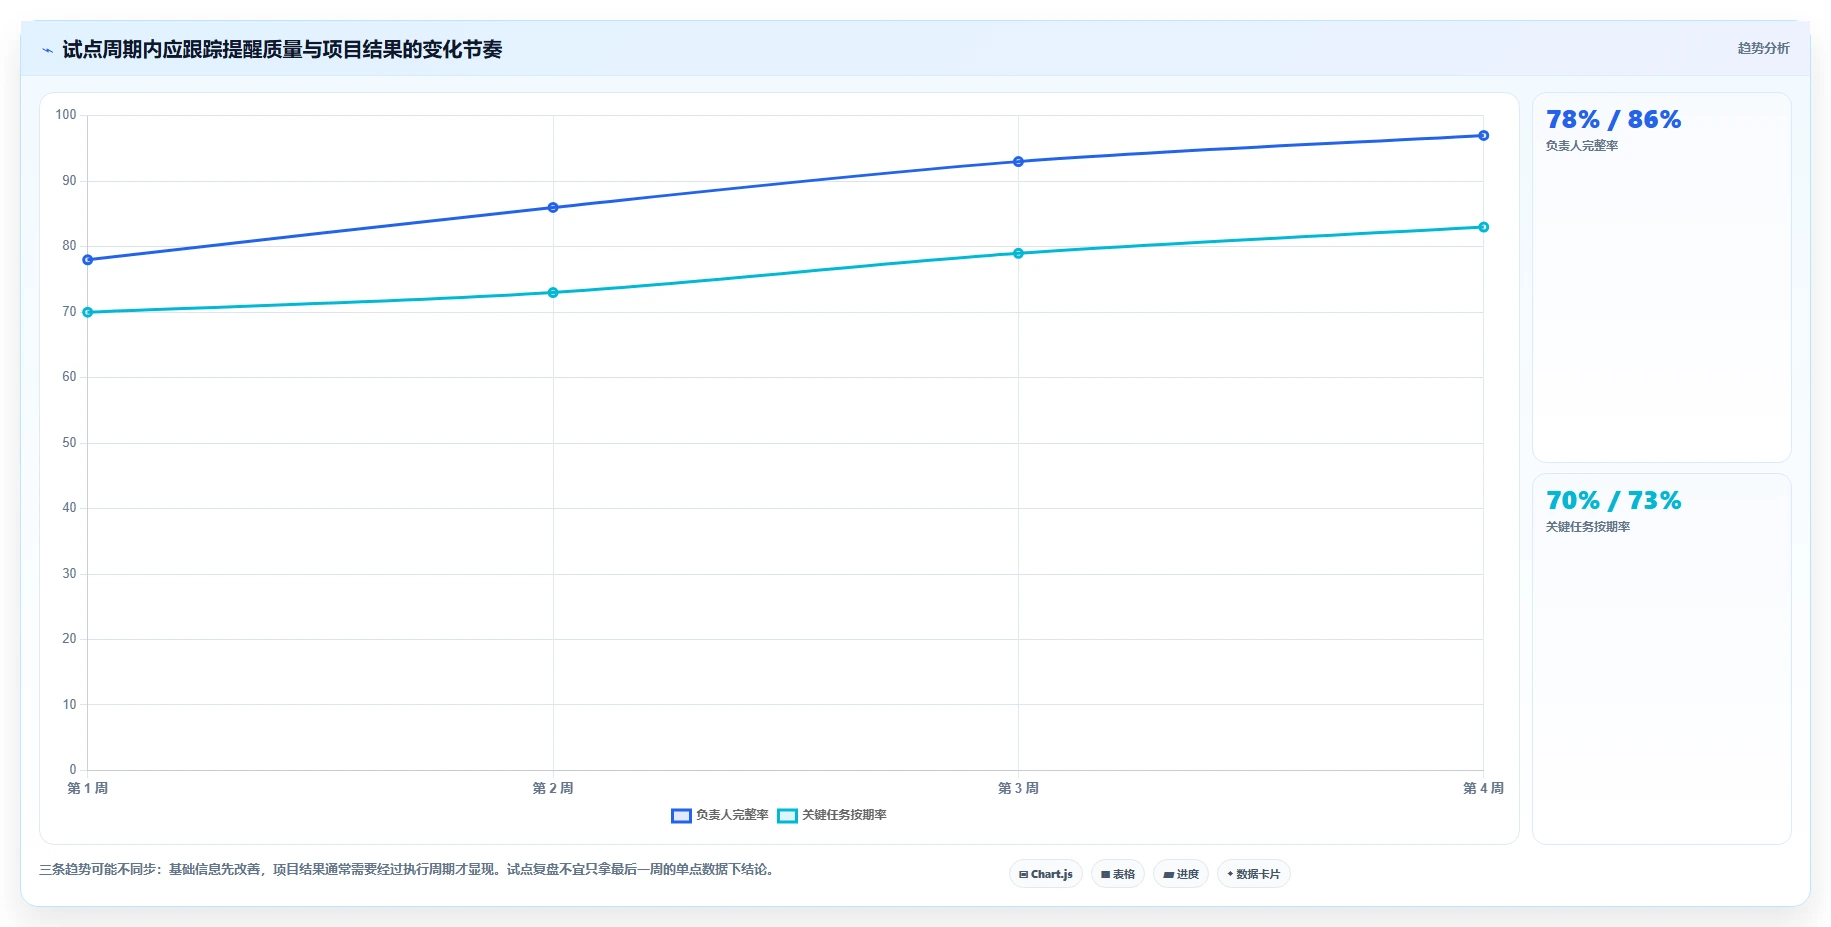Click the blue 负责人完整率 legend swatch
This screenshot has width=1831, height=927.
(x=681, y=816)
